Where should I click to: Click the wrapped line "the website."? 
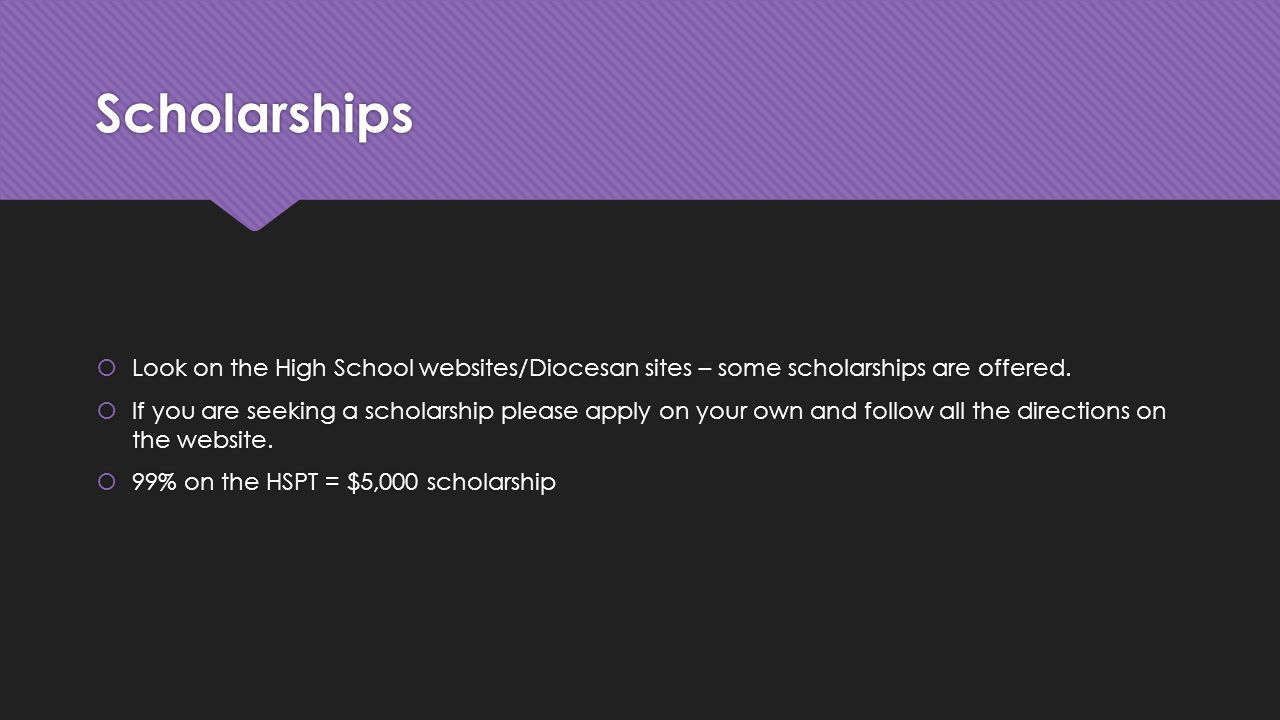[x=203, y=439]
